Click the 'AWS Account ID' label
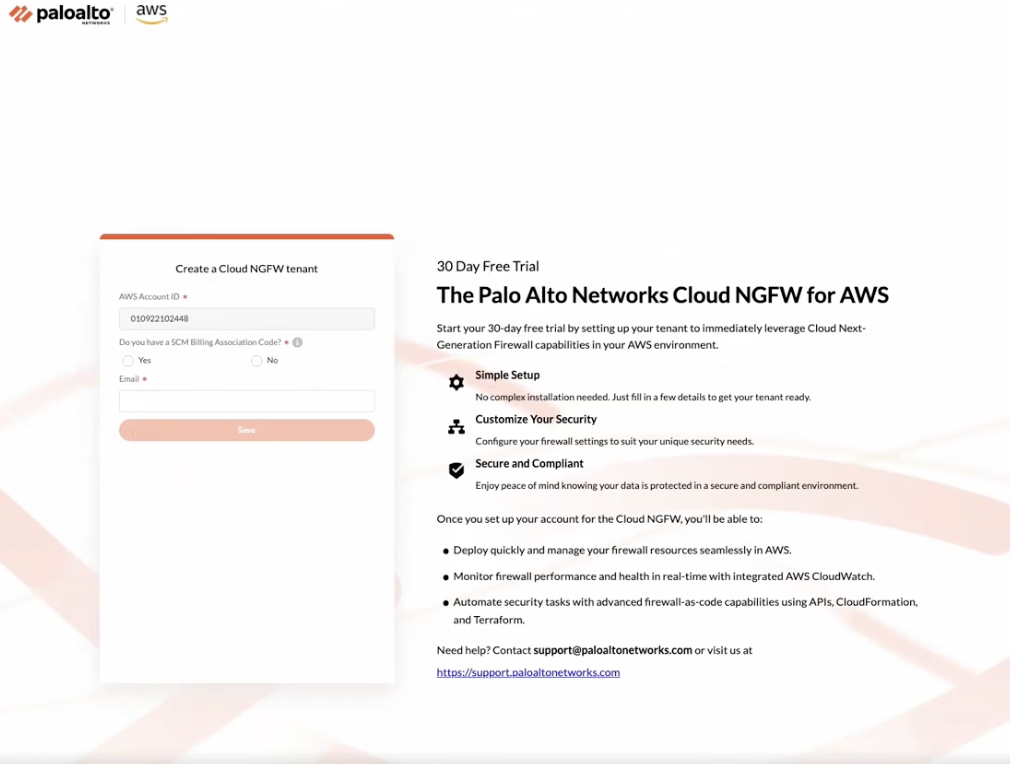Image resolution: width=1010 pixels, height=764 pixels. [149, 296]
